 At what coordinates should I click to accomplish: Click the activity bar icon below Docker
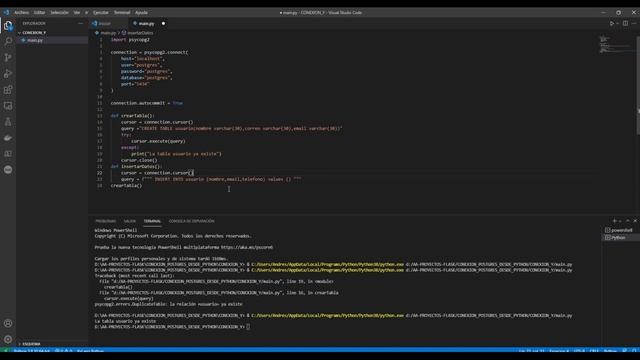[x=8, y=153]
